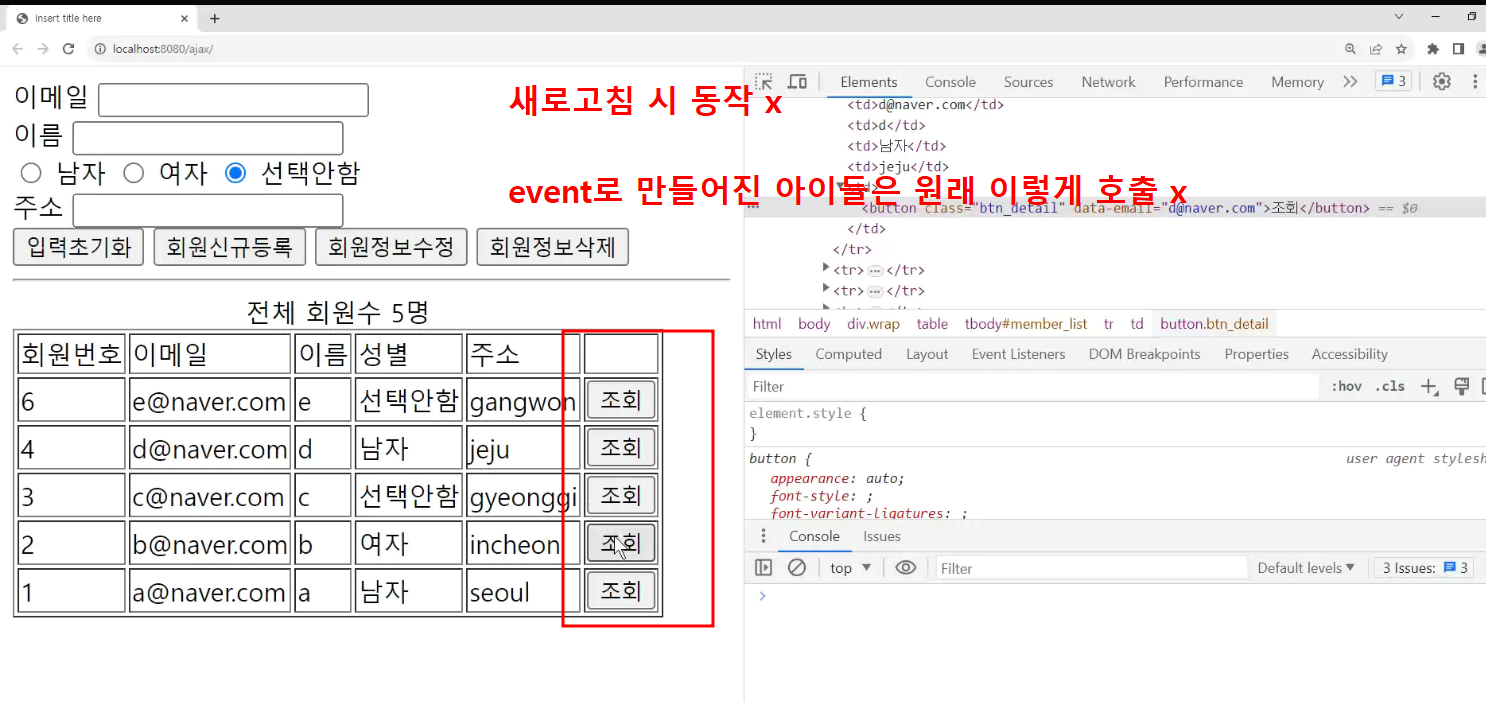Image resolution: width=1486 pixels, height=702 pixels.
Task: Open the zoom magnifier in address bar
Action: (1351, 49)
